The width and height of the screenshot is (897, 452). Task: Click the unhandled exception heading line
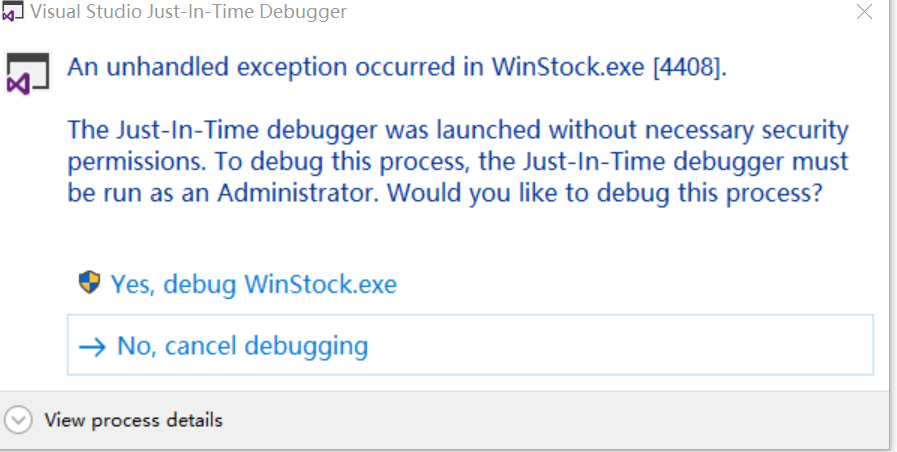coord(397,68)
